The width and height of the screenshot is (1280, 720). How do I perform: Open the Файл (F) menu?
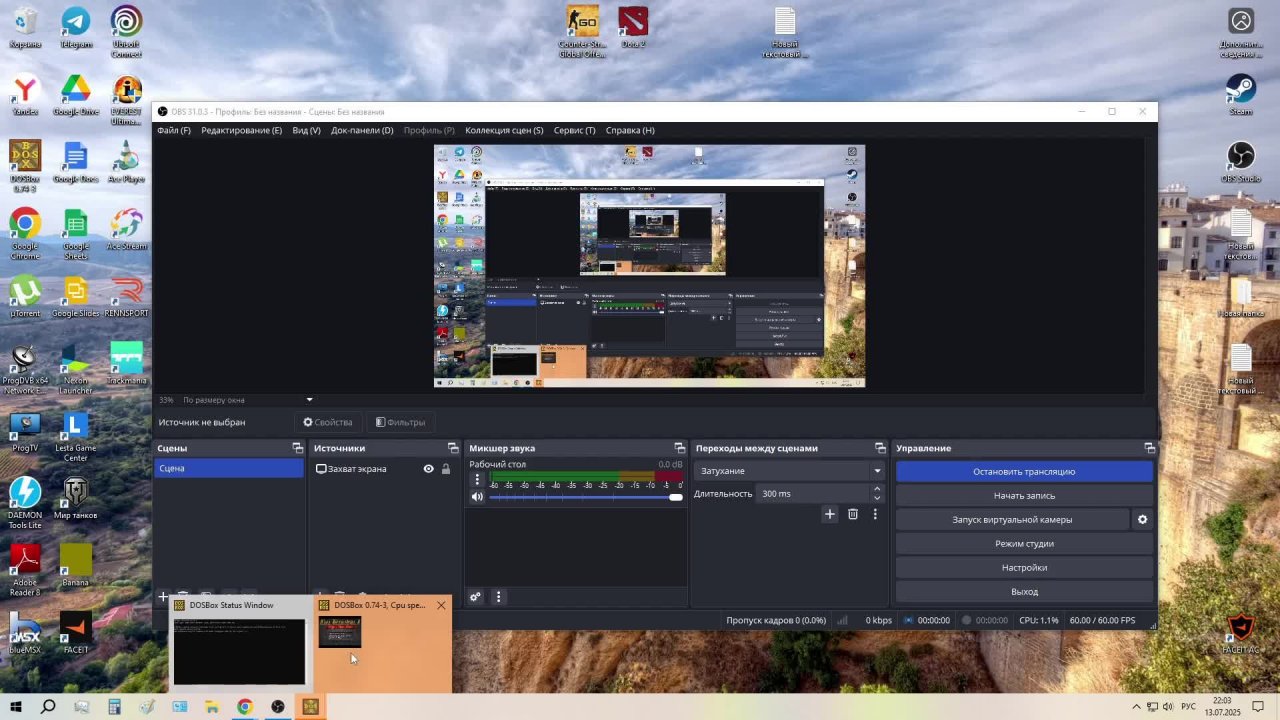click(x=173, y=130)
